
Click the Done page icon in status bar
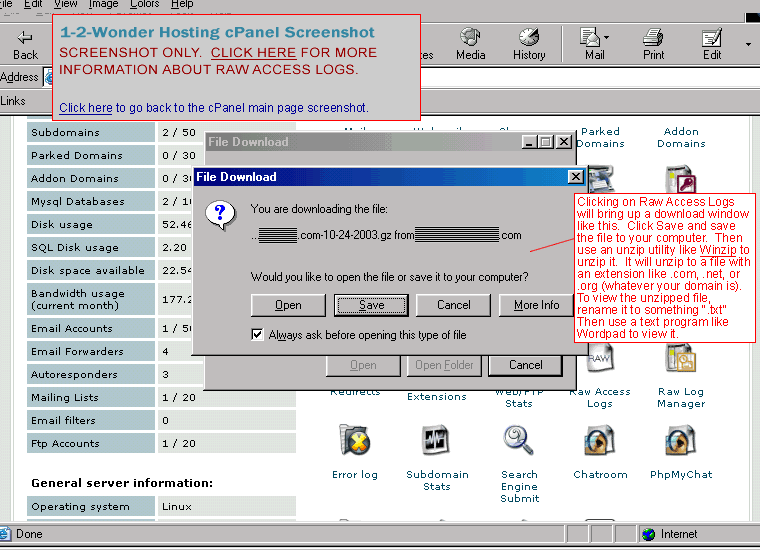click(4, 534)
